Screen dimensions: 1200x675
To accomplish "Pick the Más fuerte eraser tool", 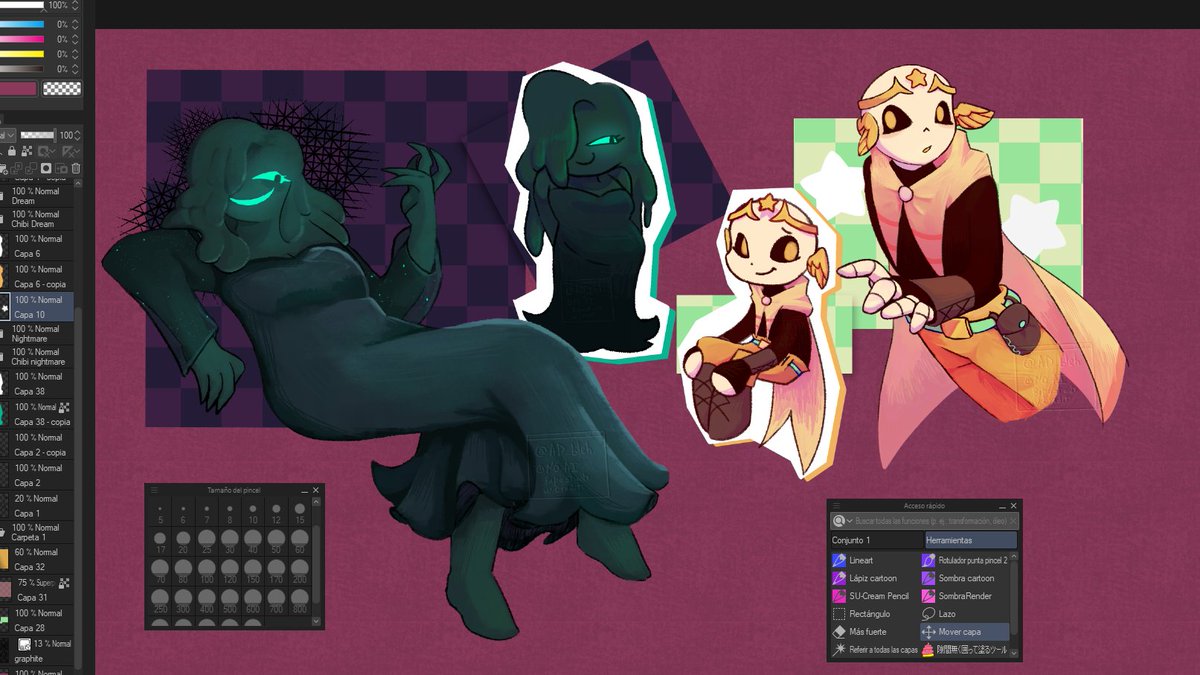I will pos(873,632).
